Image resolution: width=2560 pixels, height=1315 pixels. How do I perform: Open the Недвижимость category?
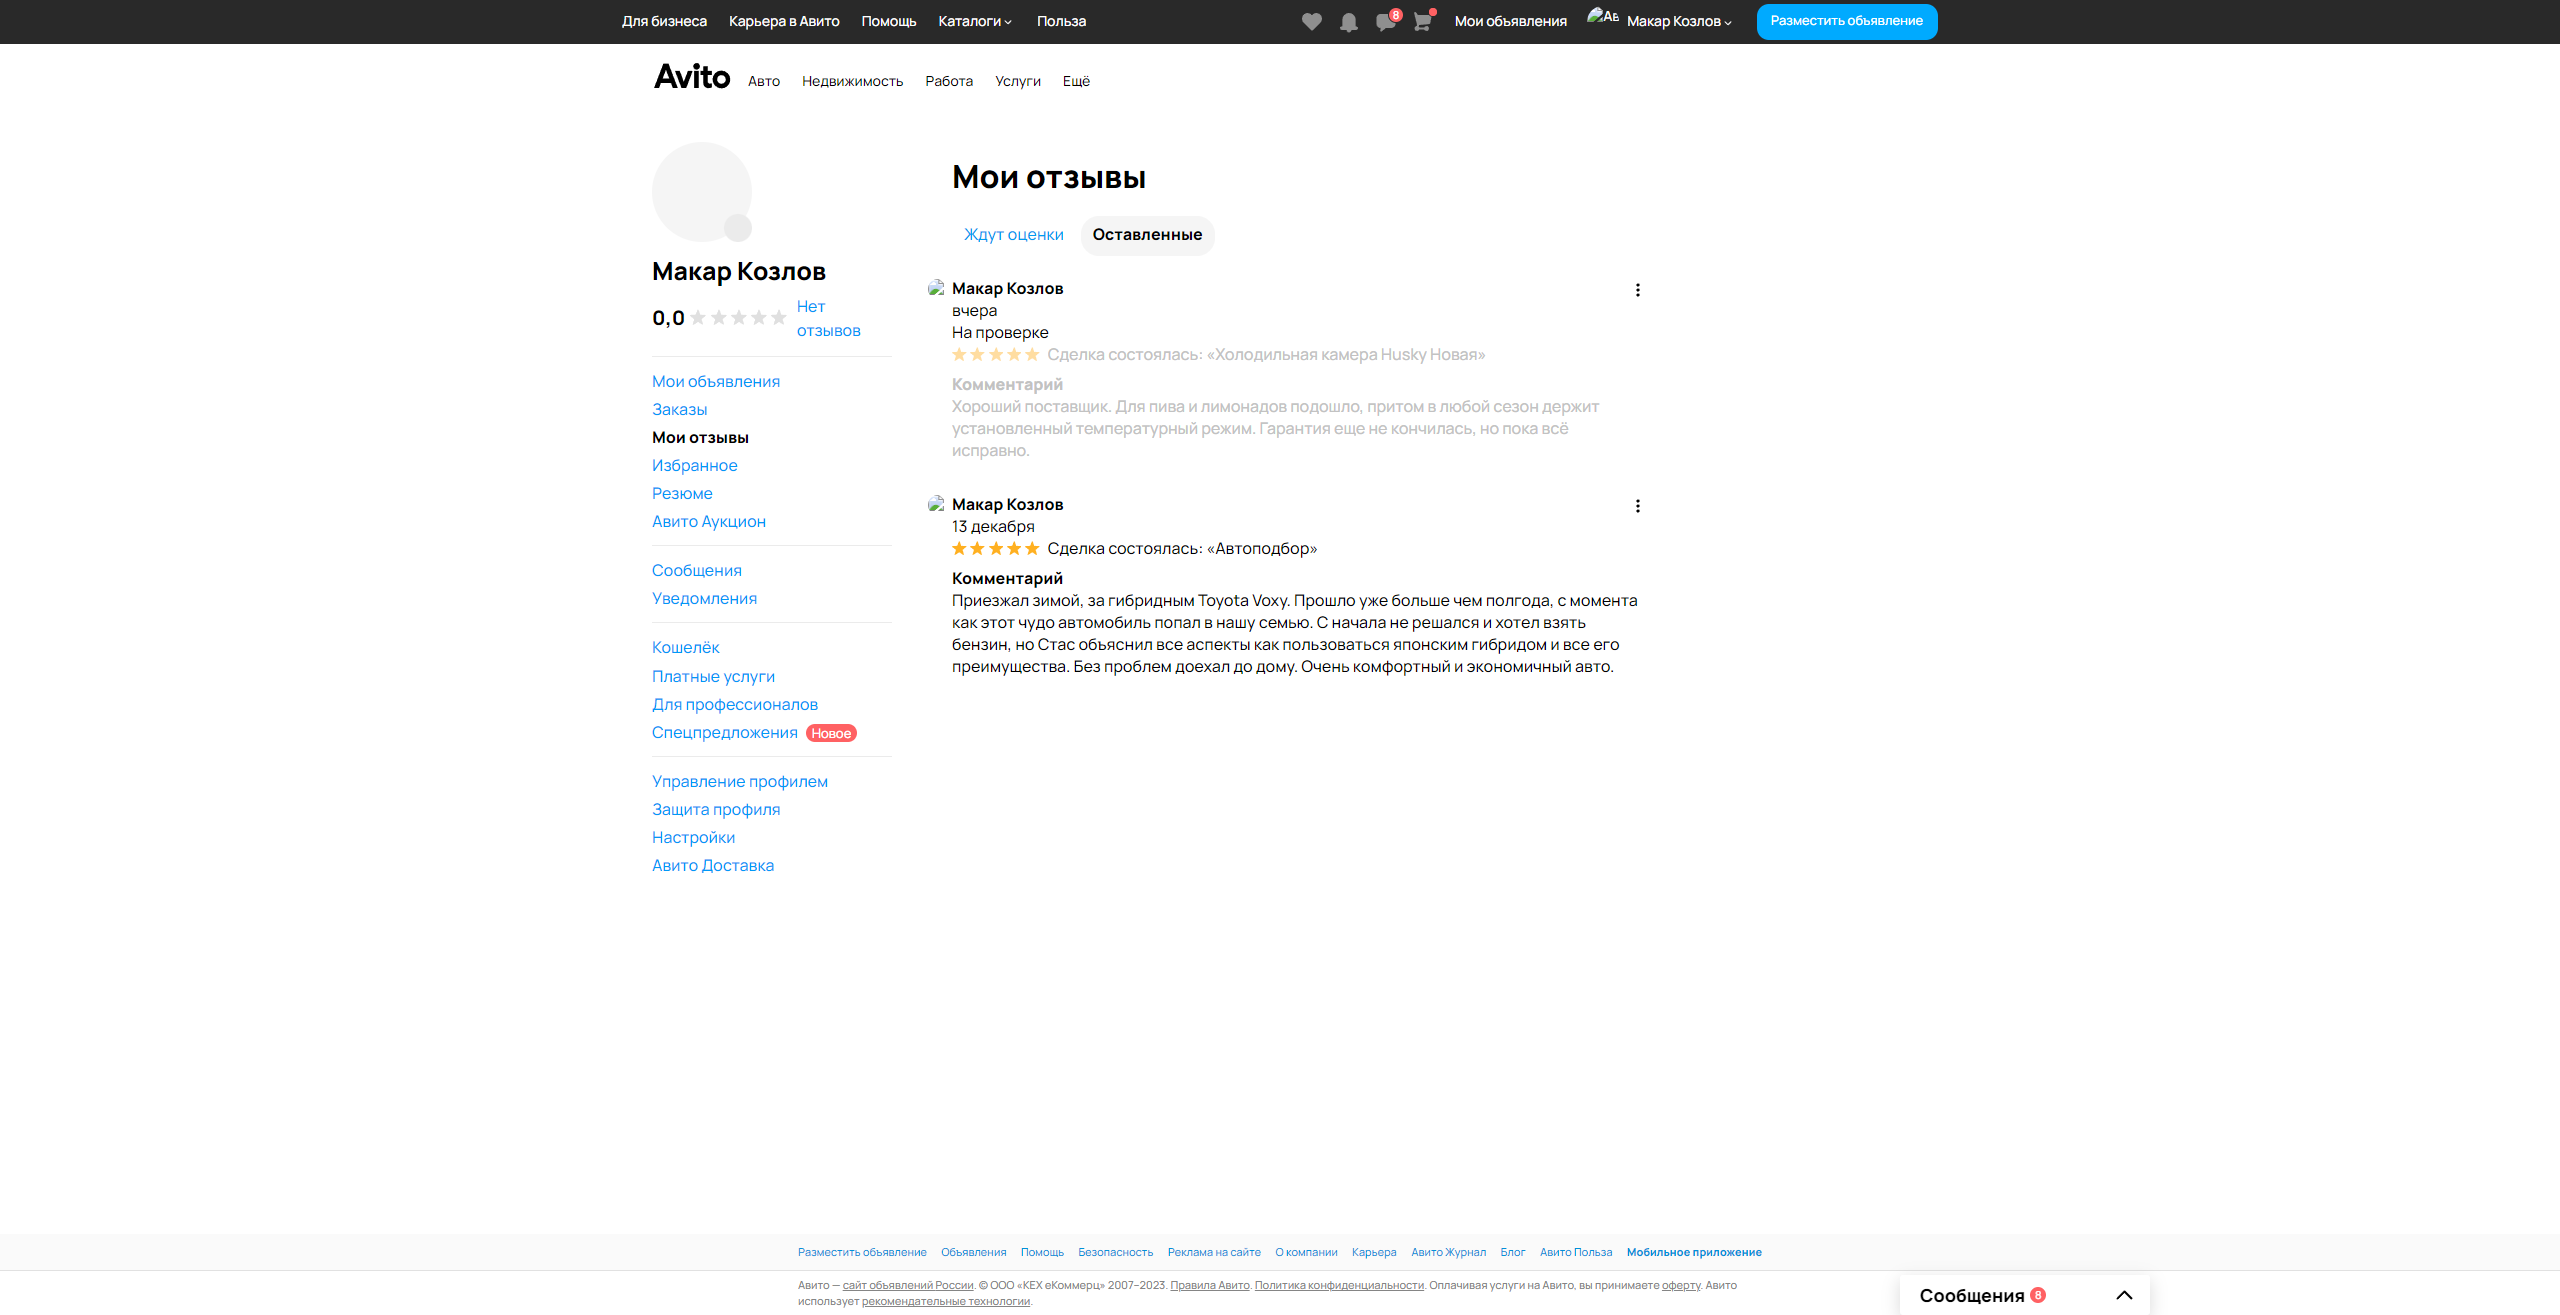click(x=852, y=81)
